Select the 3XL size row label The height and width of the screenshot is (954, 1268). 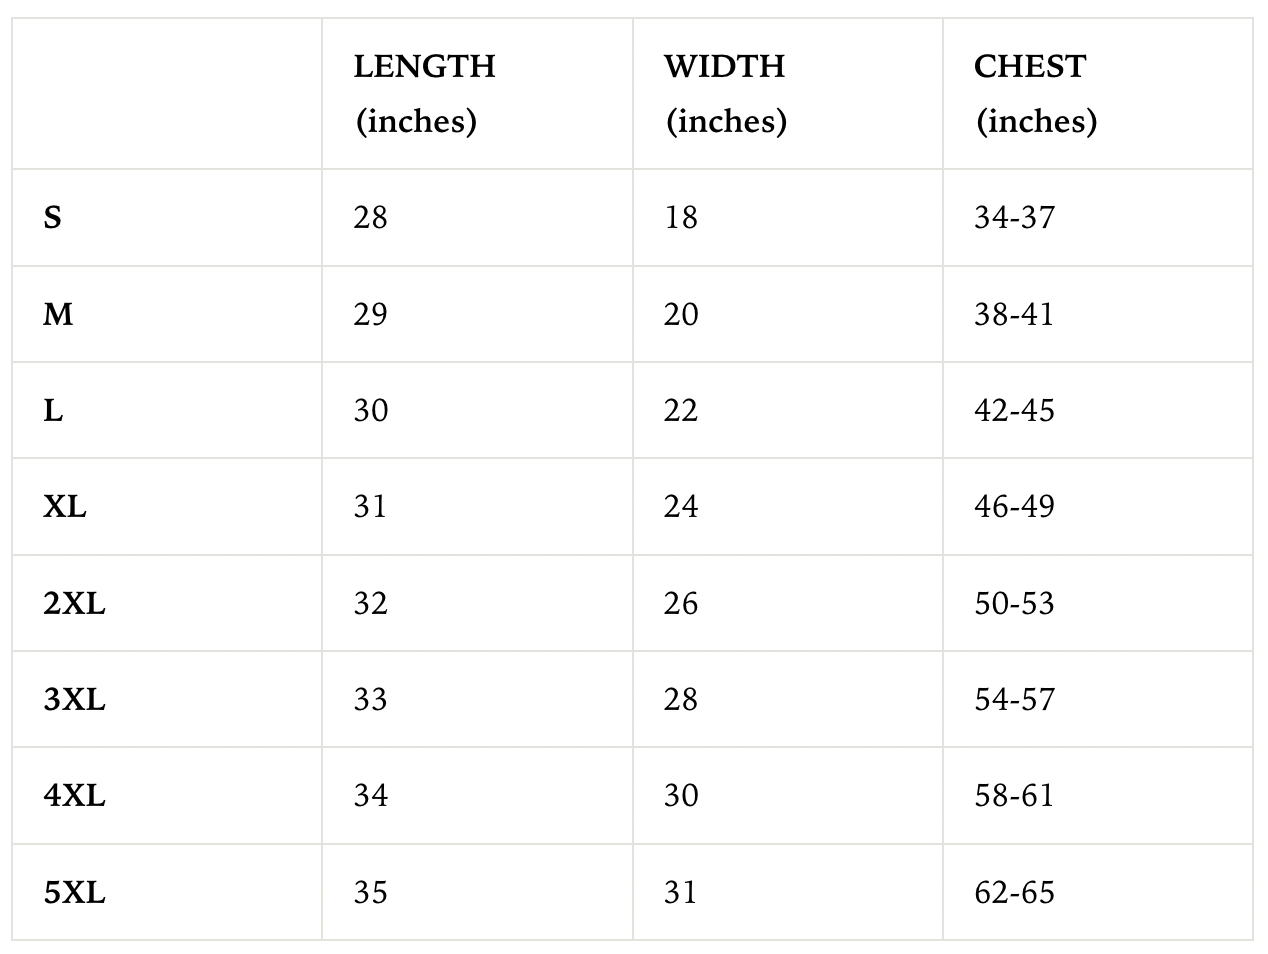[74, 699]
